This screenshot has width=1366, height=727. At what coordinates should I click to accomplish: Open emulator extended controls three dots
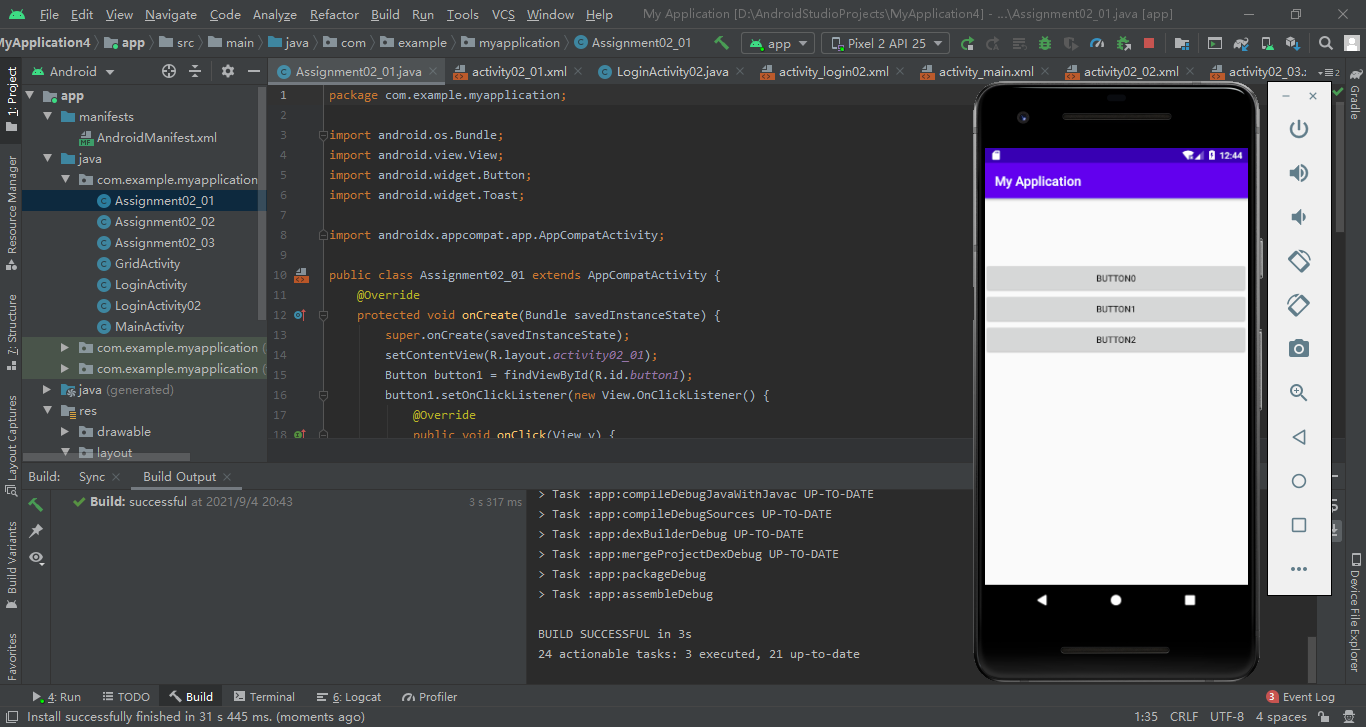tap(1298, 569)
